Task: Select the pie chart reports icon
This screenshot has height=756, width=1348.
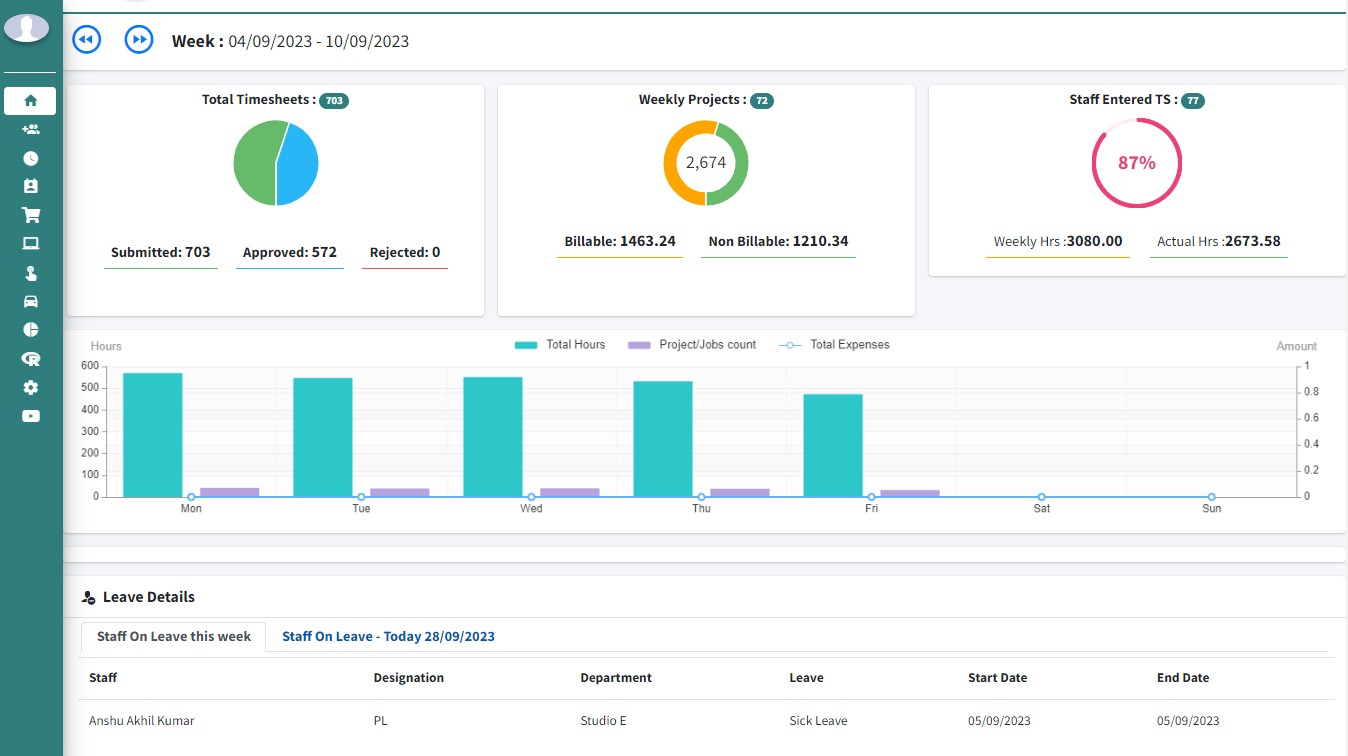Action: (30, 329)
